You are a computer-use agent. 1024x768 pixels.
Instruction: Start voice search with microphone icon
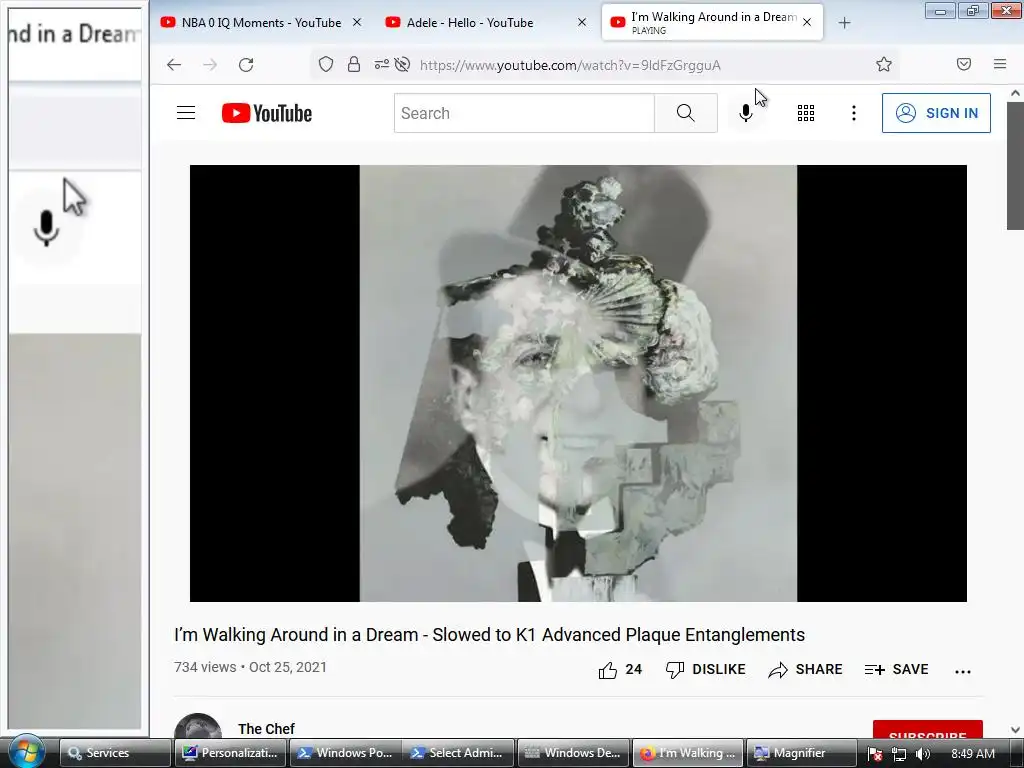click(x=745, y=113)
